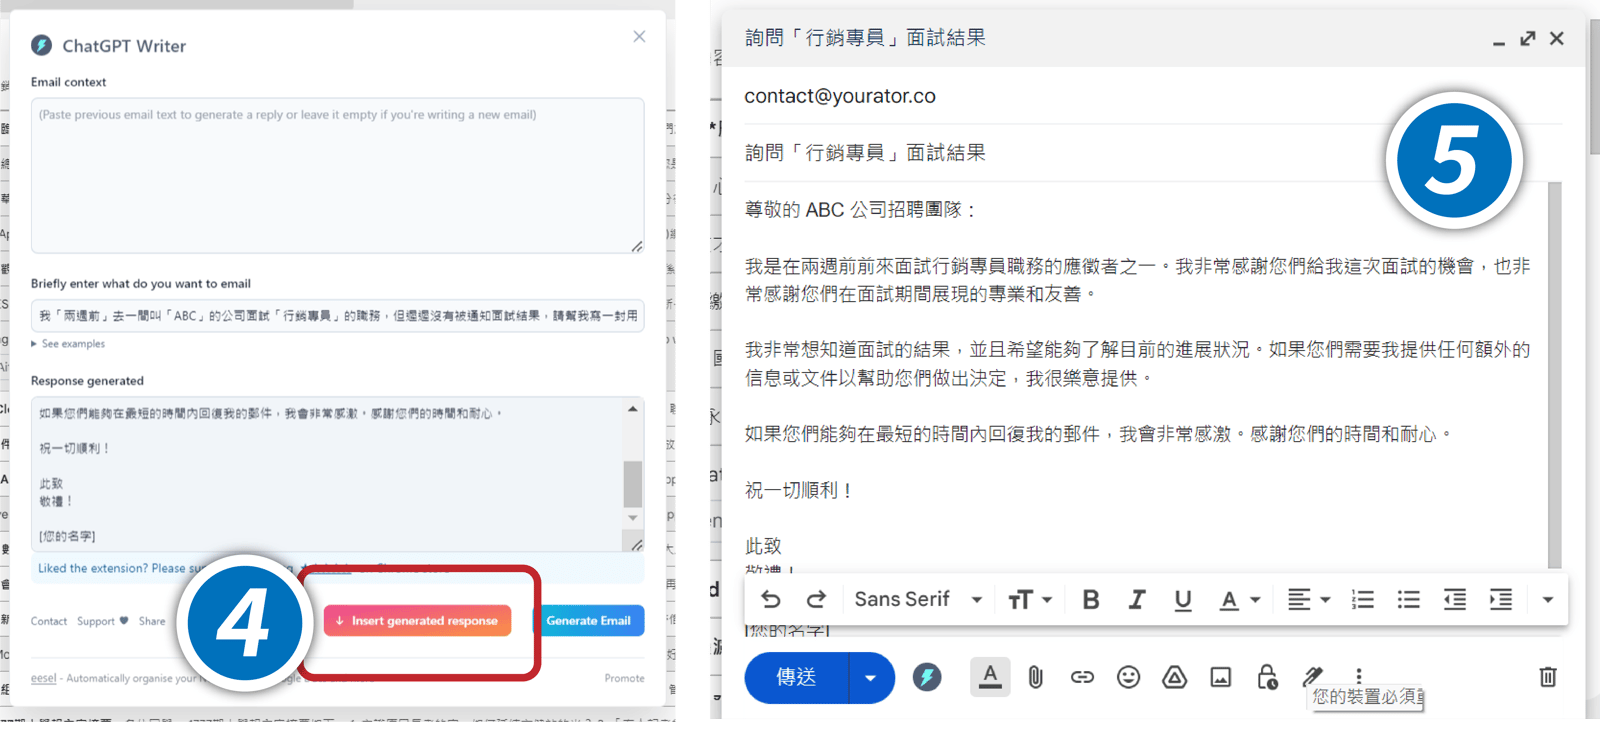This screenshot has width=1600, height=755.
Task: Toggle the formatting options bar
Action: [990, 677]
